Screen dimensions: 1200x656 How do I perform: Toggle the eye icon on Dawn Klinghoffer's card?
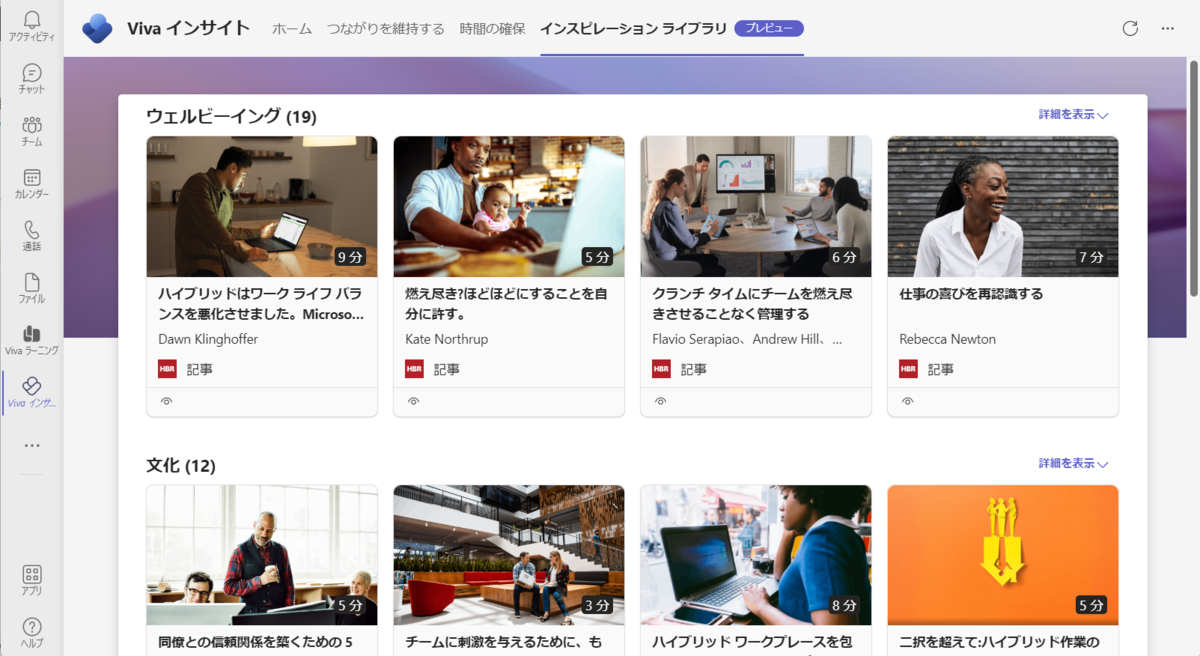166,401
